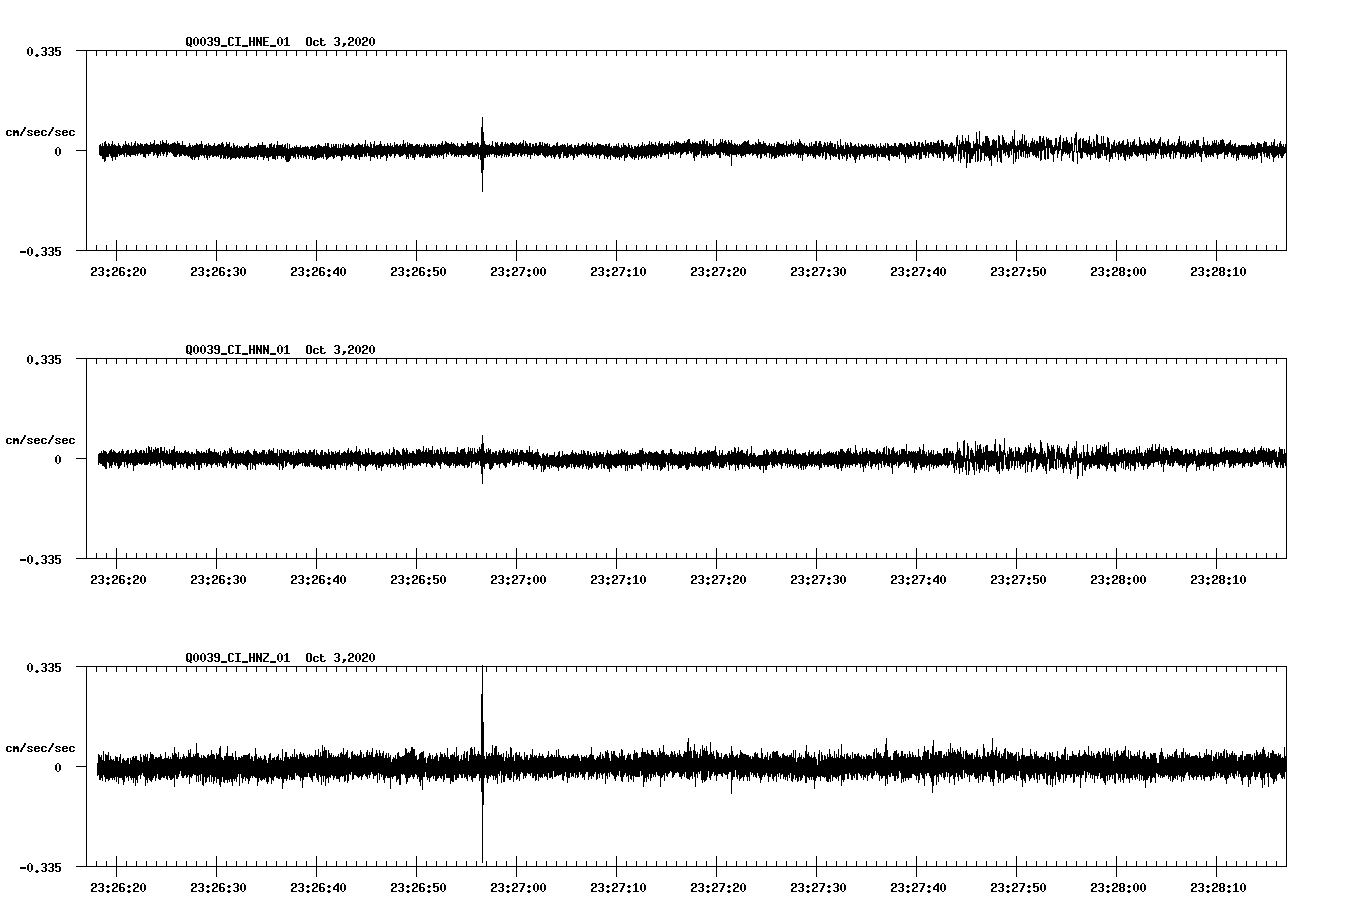Click the Oct 3,2020 date label on top plot
Image resolution: width=1358 pixels, height=924 pixels.
coord(340,42)
